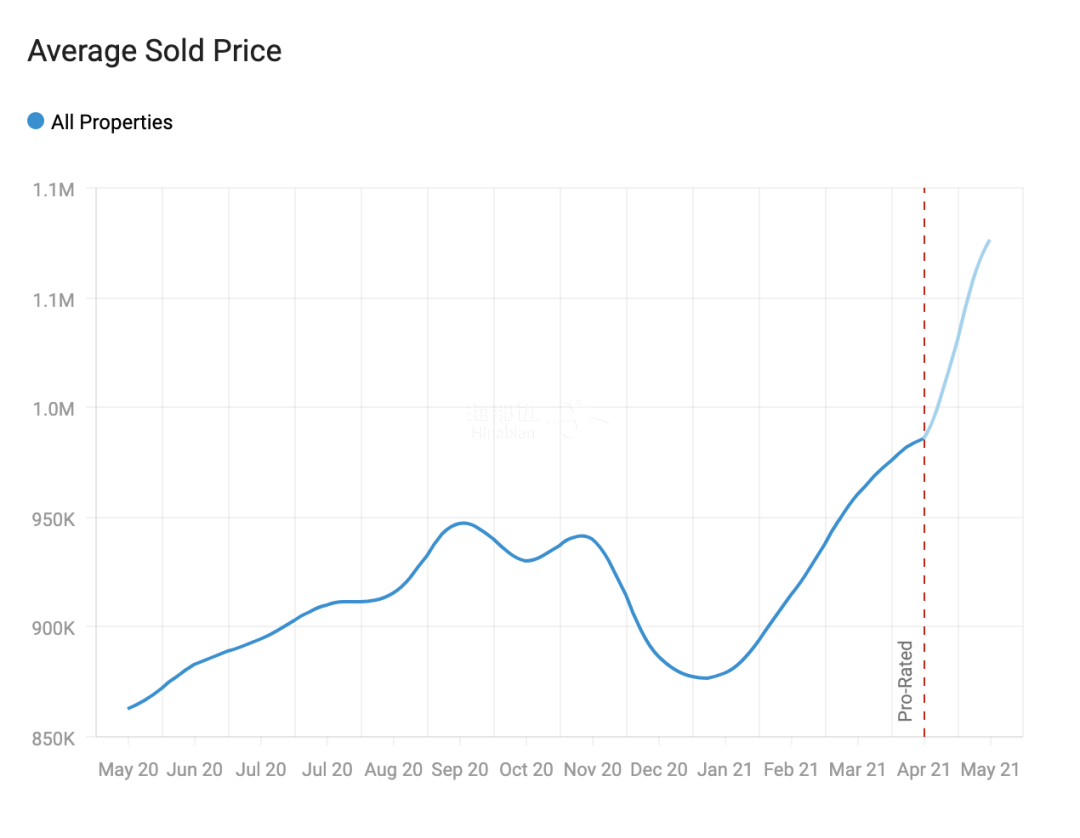Click the Nov 20 x-axis label
The width and height of the screenshot is (1080, 838).
pos(593,770)
